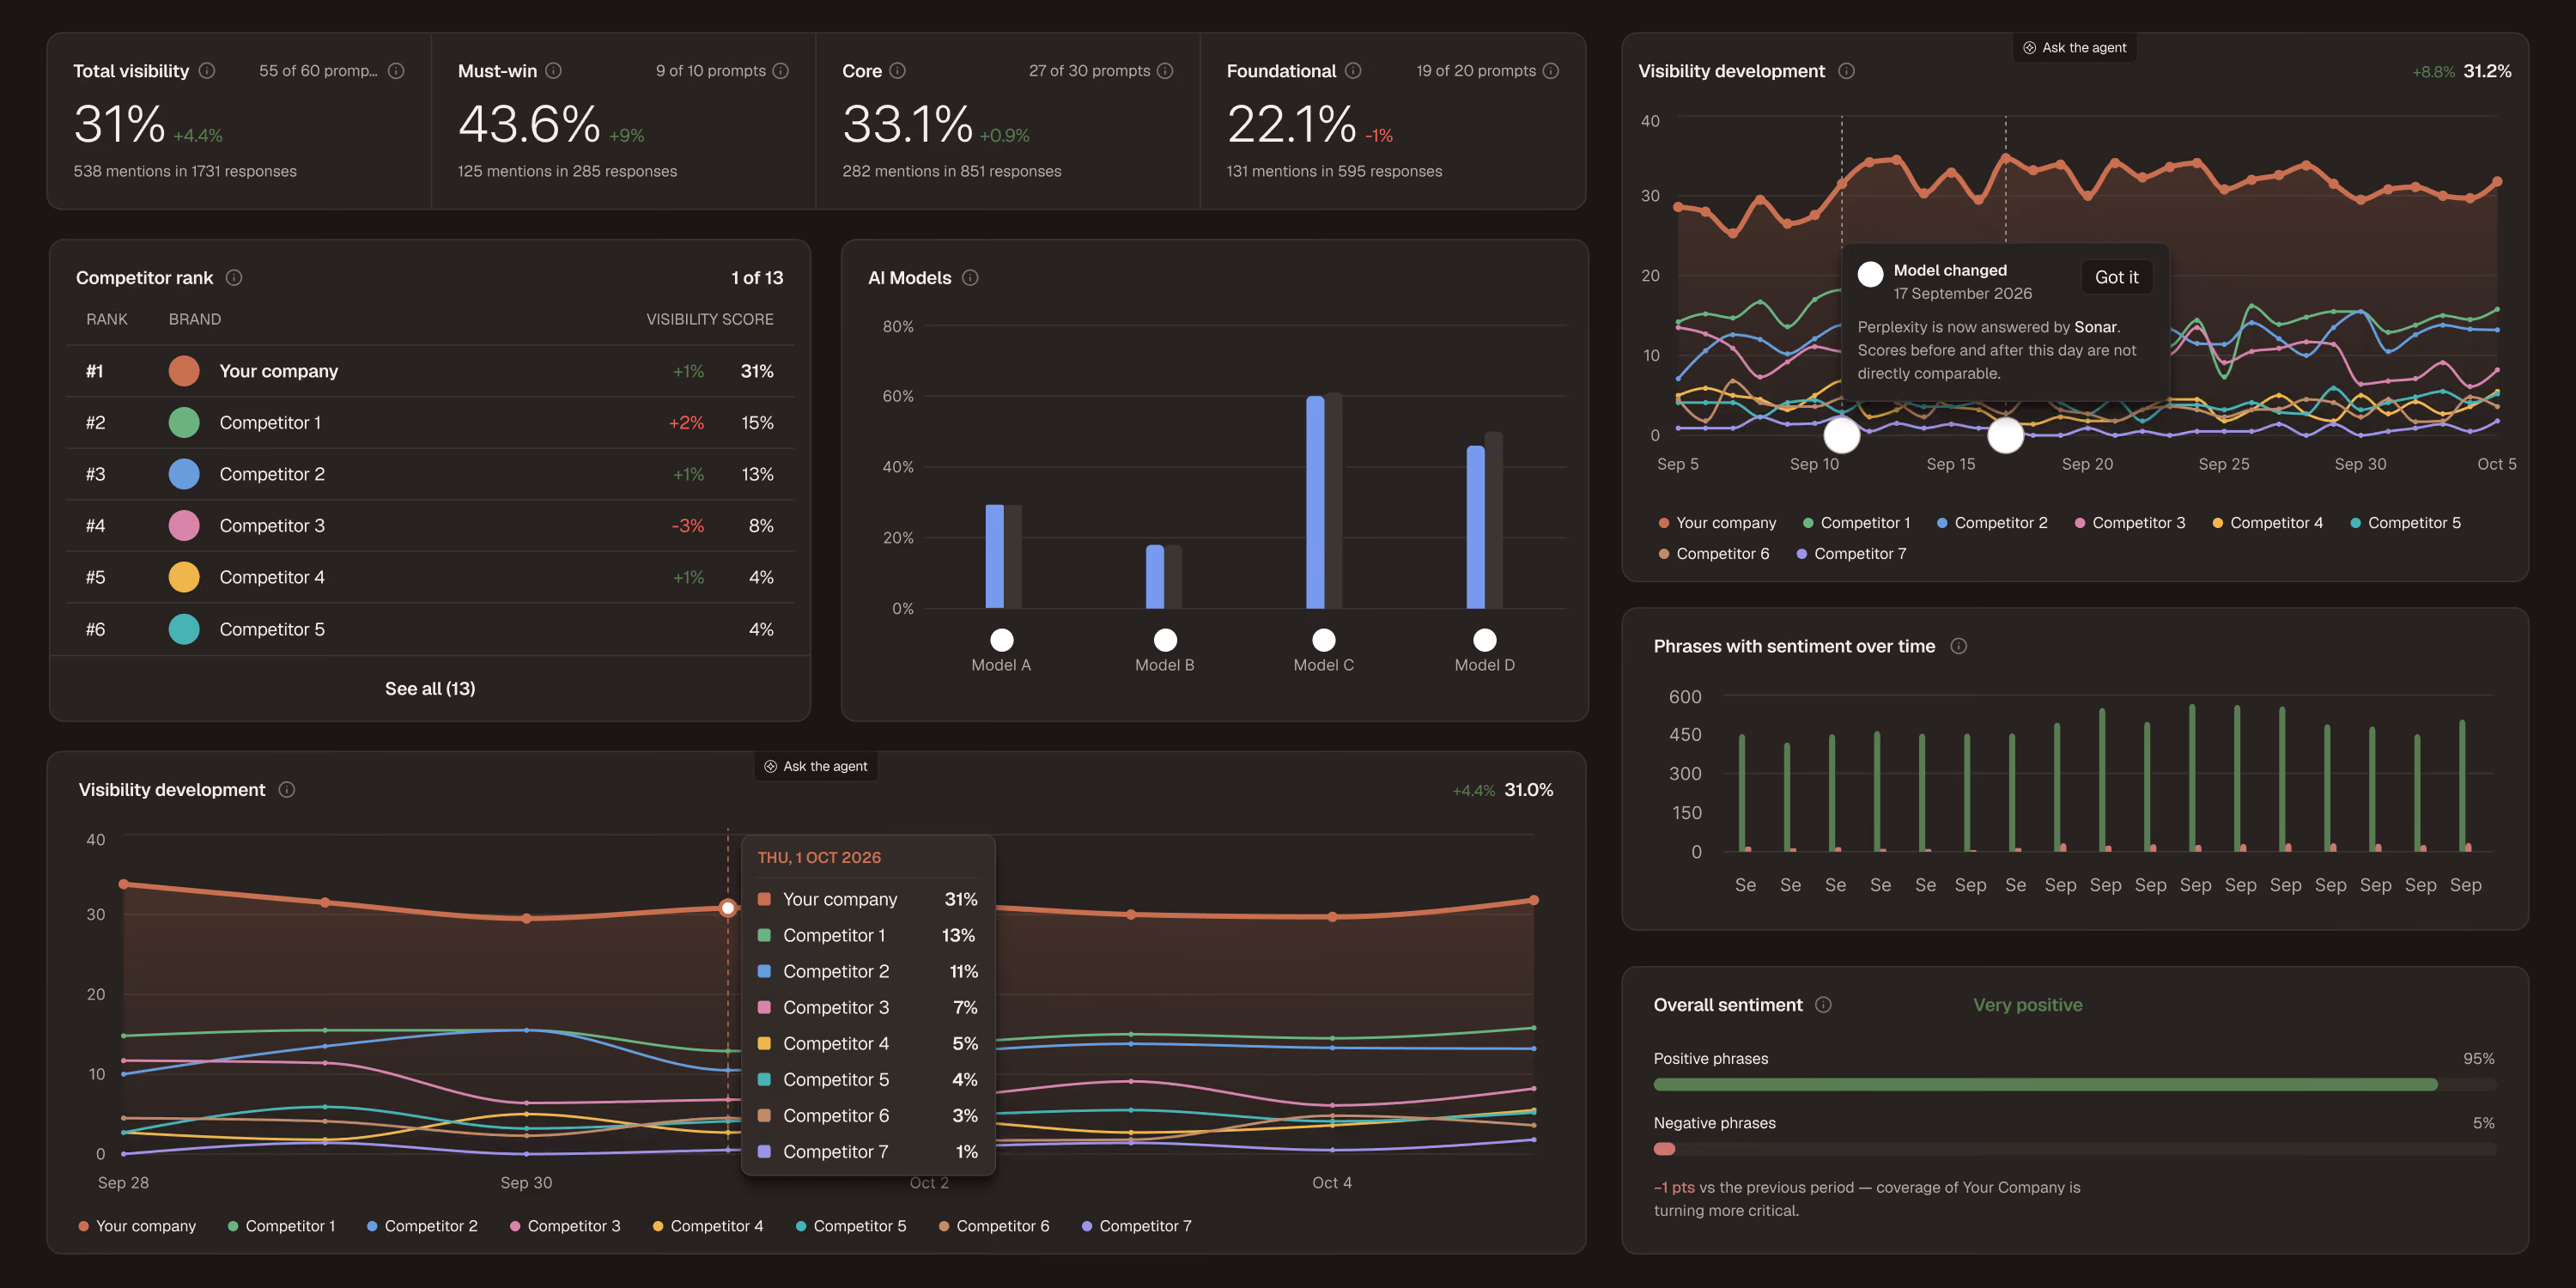The width and height of the screenshot is (2576, 1288).
Task: Dismiss Model changed notice with Got it
Action: tap(2116, 278)
